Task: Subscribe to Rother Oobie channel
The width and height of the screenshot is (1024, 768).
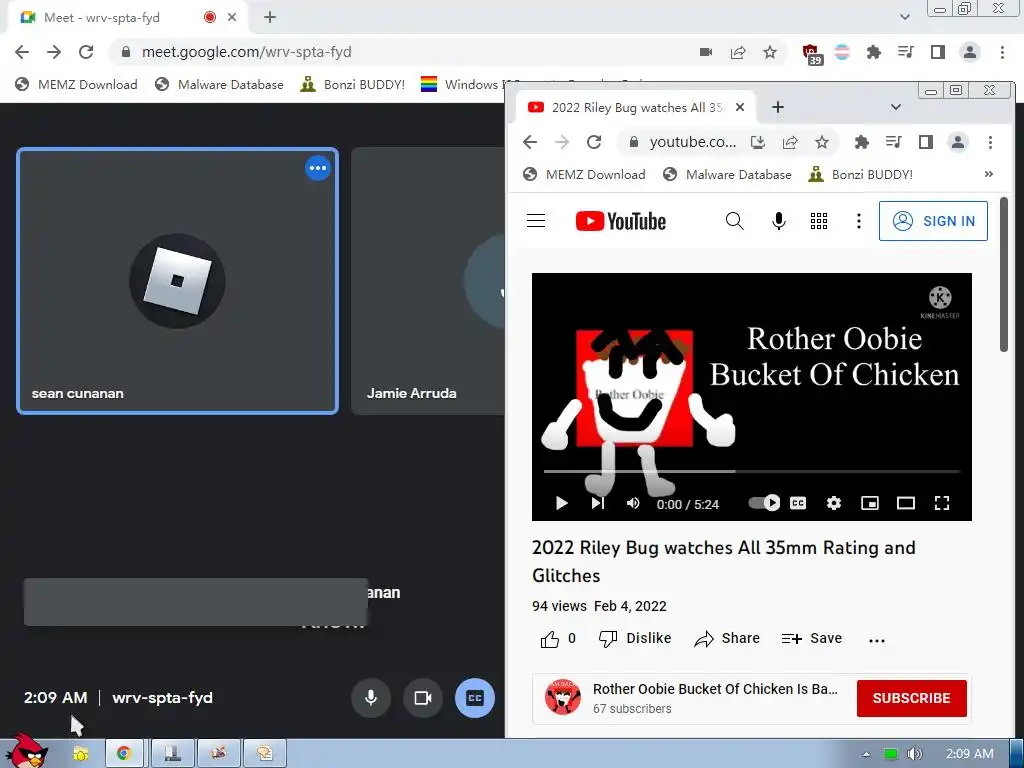Action: coord(912,698)
